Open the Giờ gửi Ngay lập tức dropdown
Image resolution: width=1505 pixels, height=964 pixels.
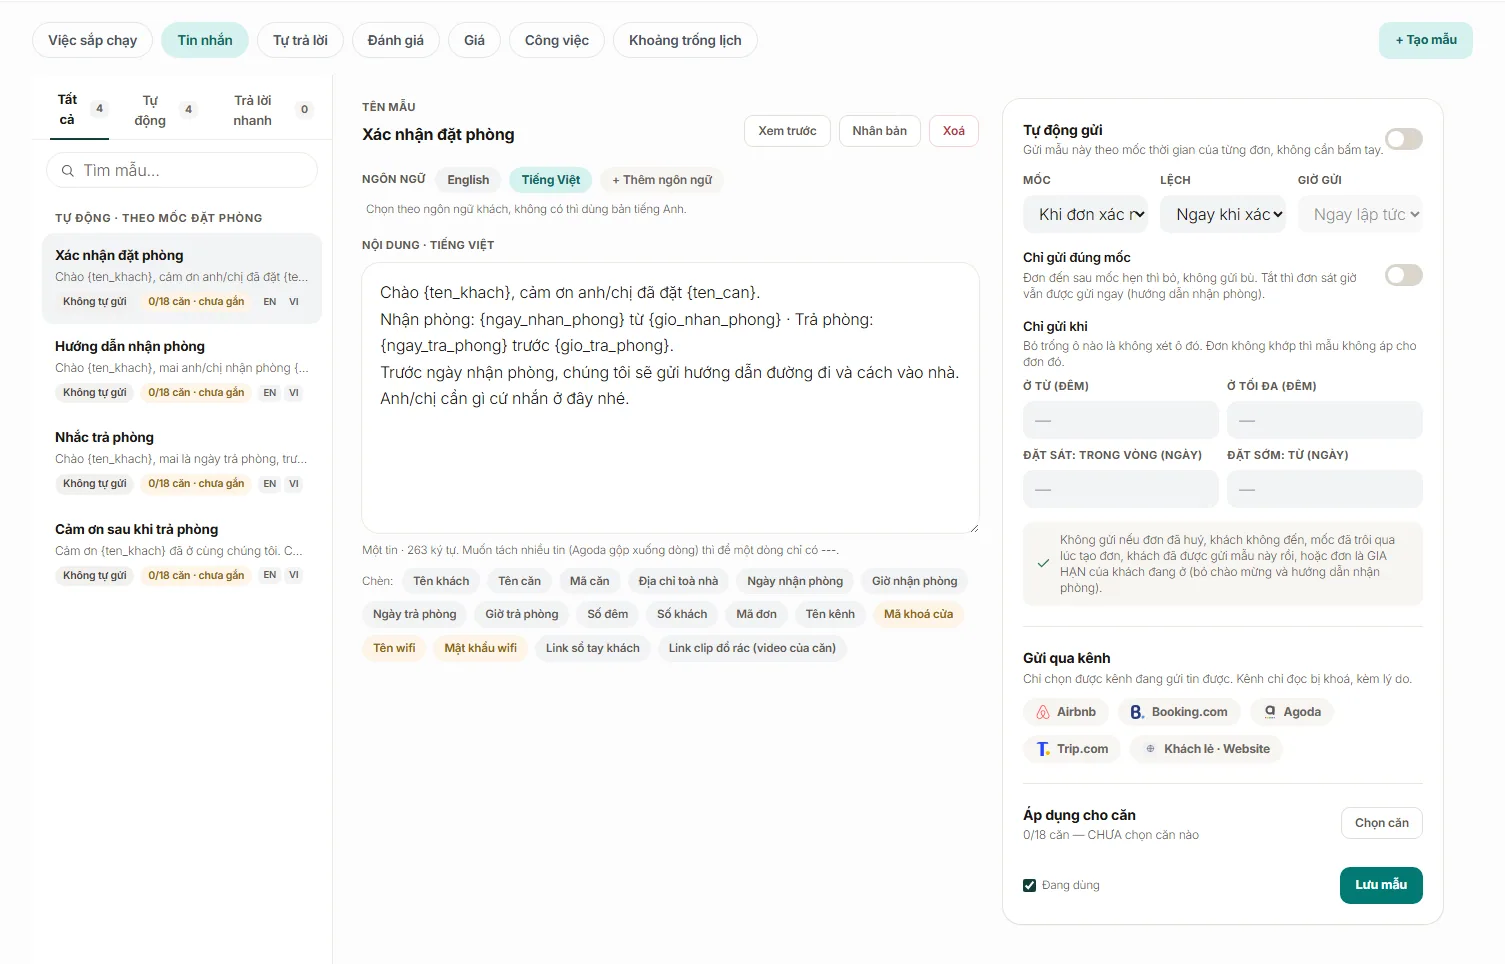coord(1360,214)
